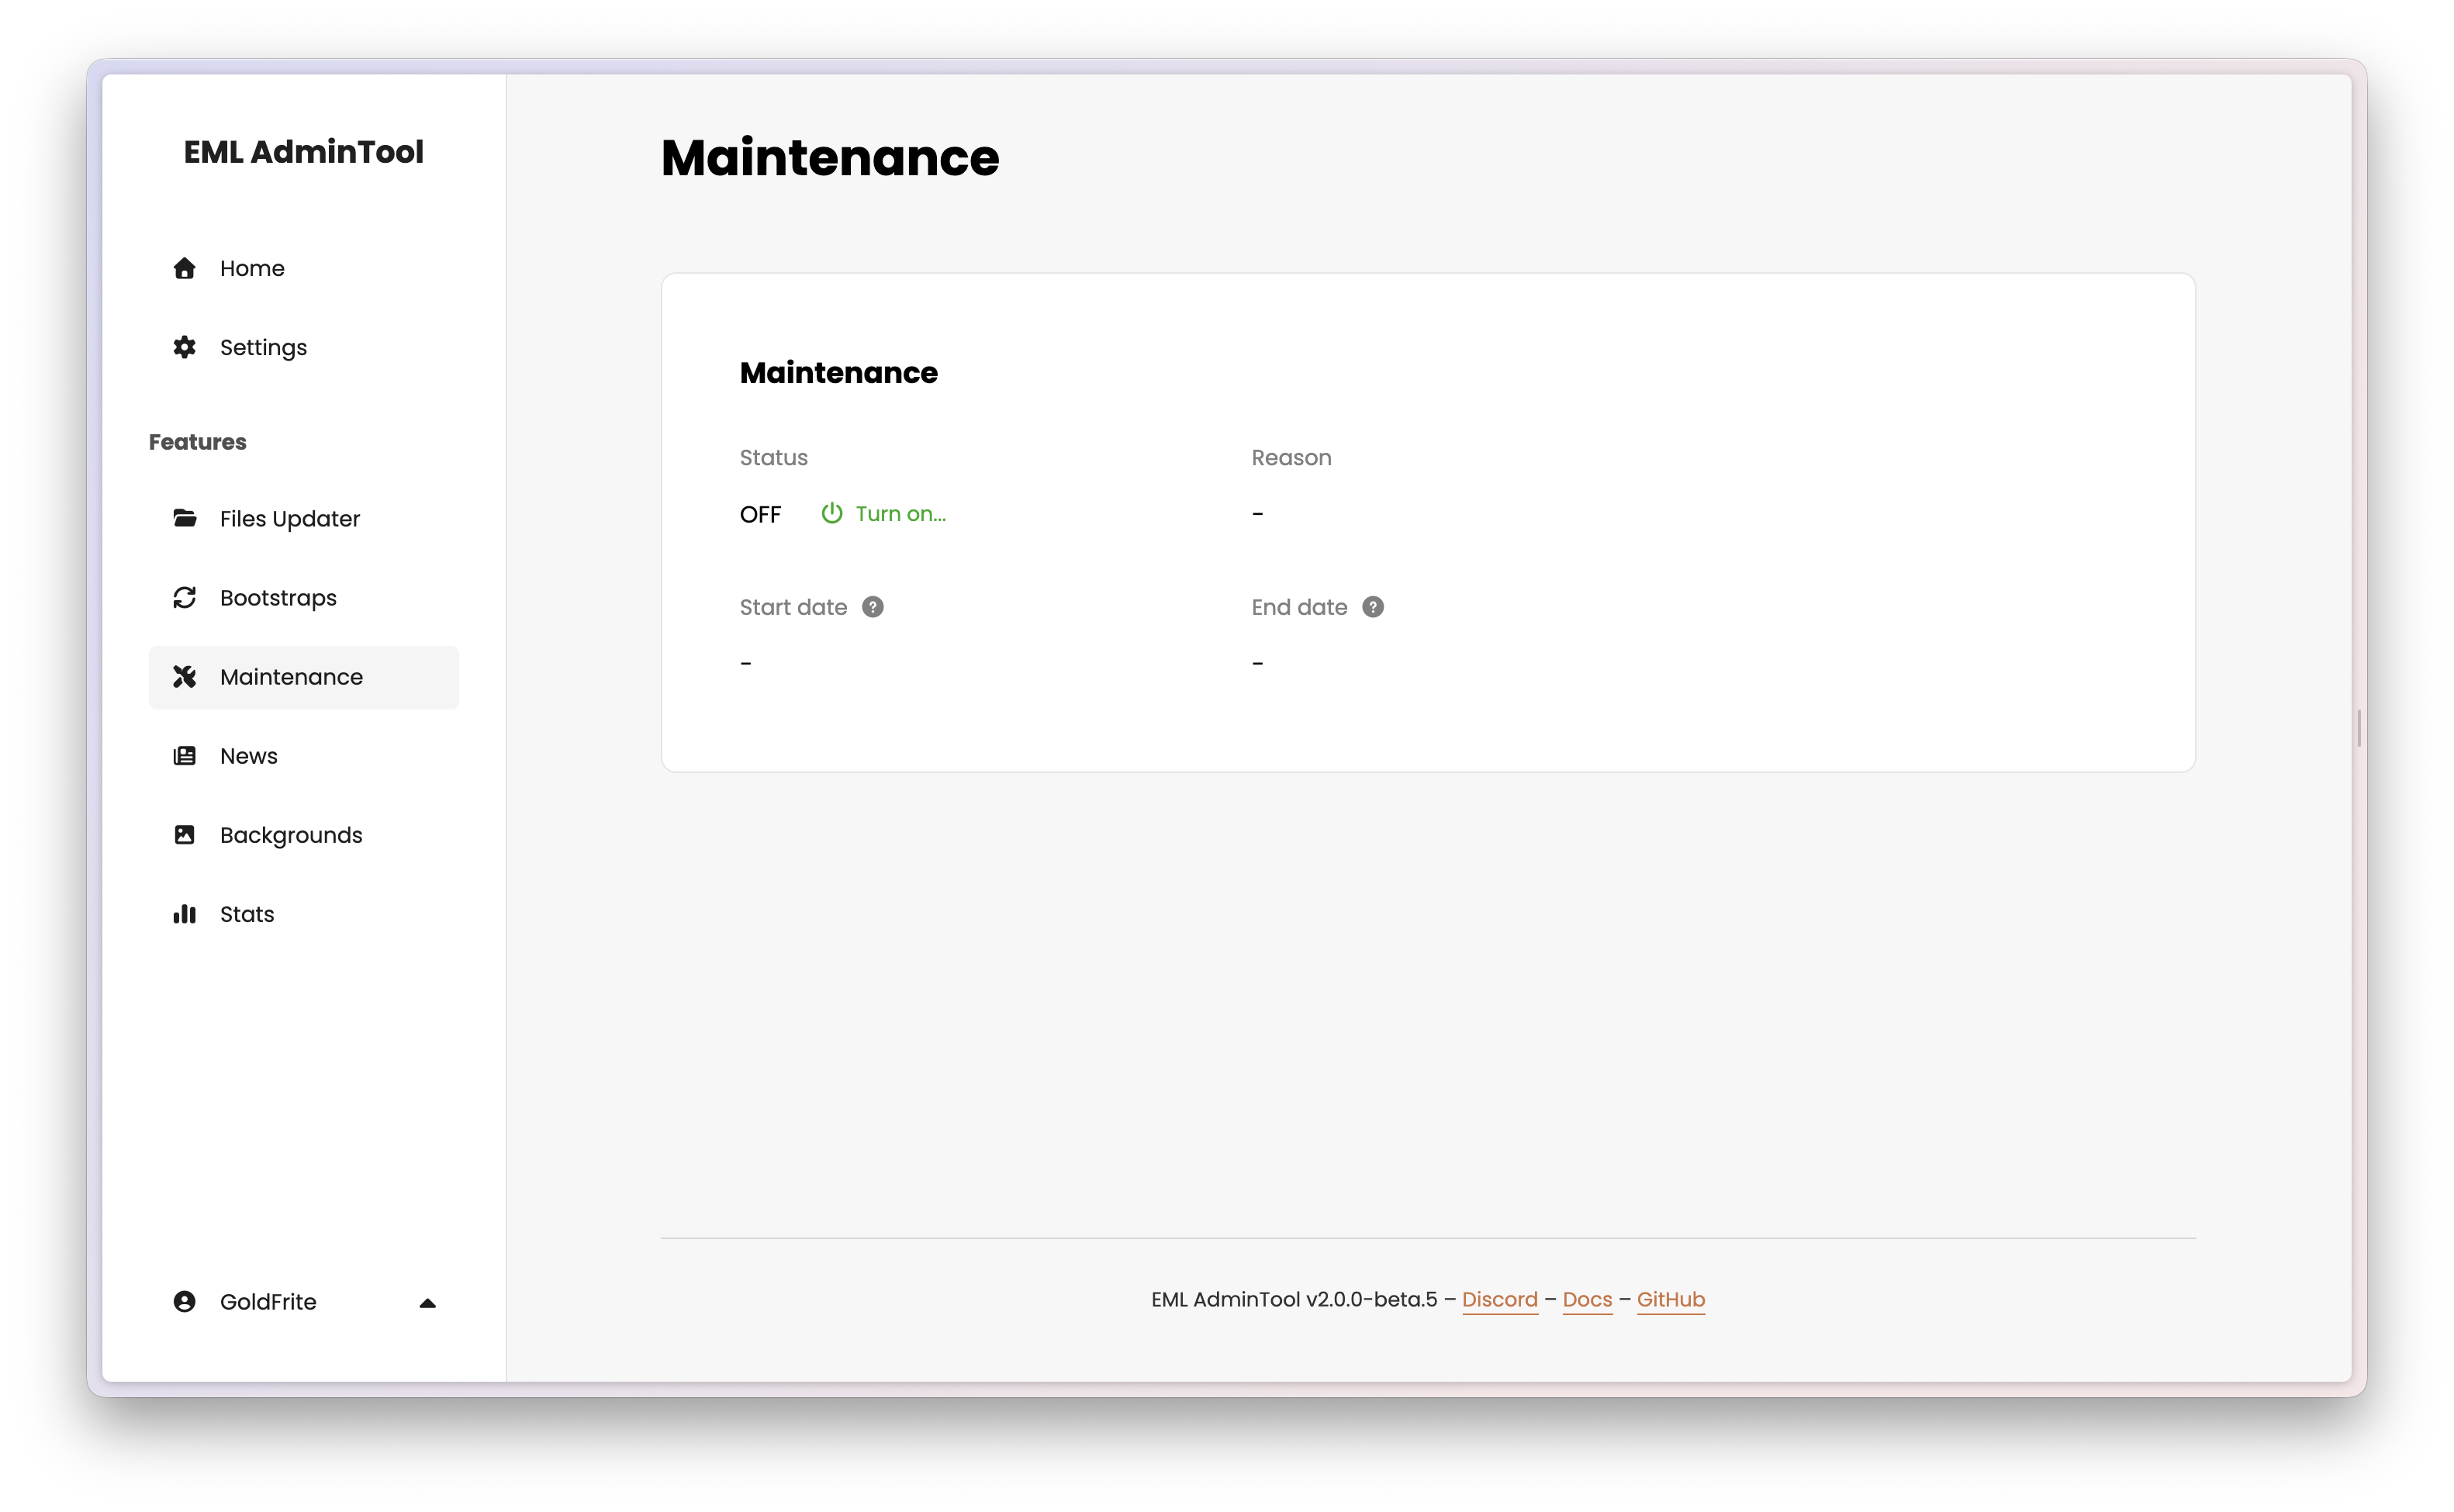Select the Maintenance wrench icon

coord(185,677)
